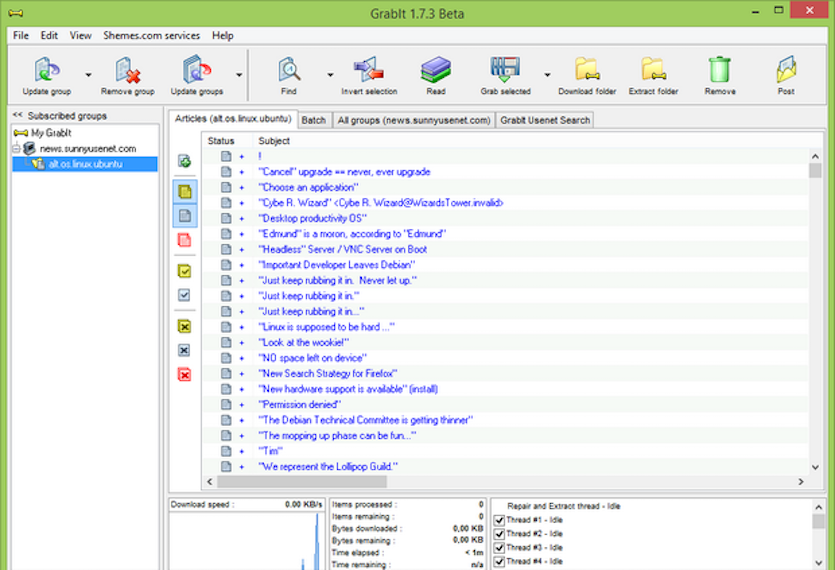Click the page icon of "Permission denied" row
Screen dimensions: 835x570
226,404
